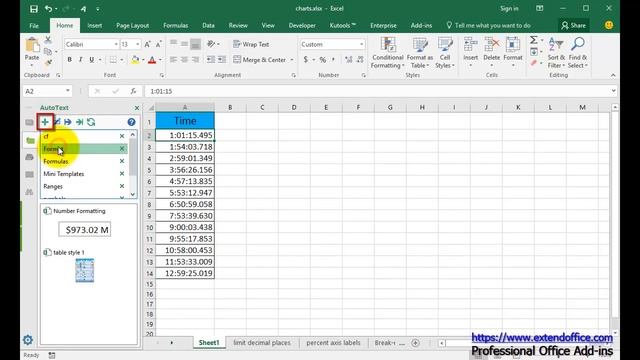Click the Undo arrow in quick access toolbar
The height and width of the screenshot is (360, 640).
coord(48,9)
